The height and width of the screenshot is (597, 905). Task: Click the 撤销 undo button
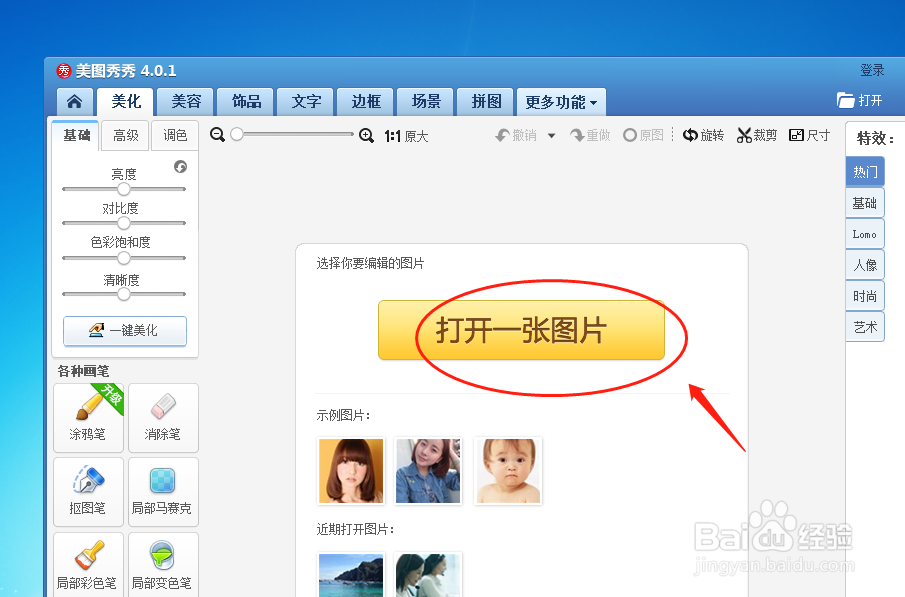tap(517, 135)
